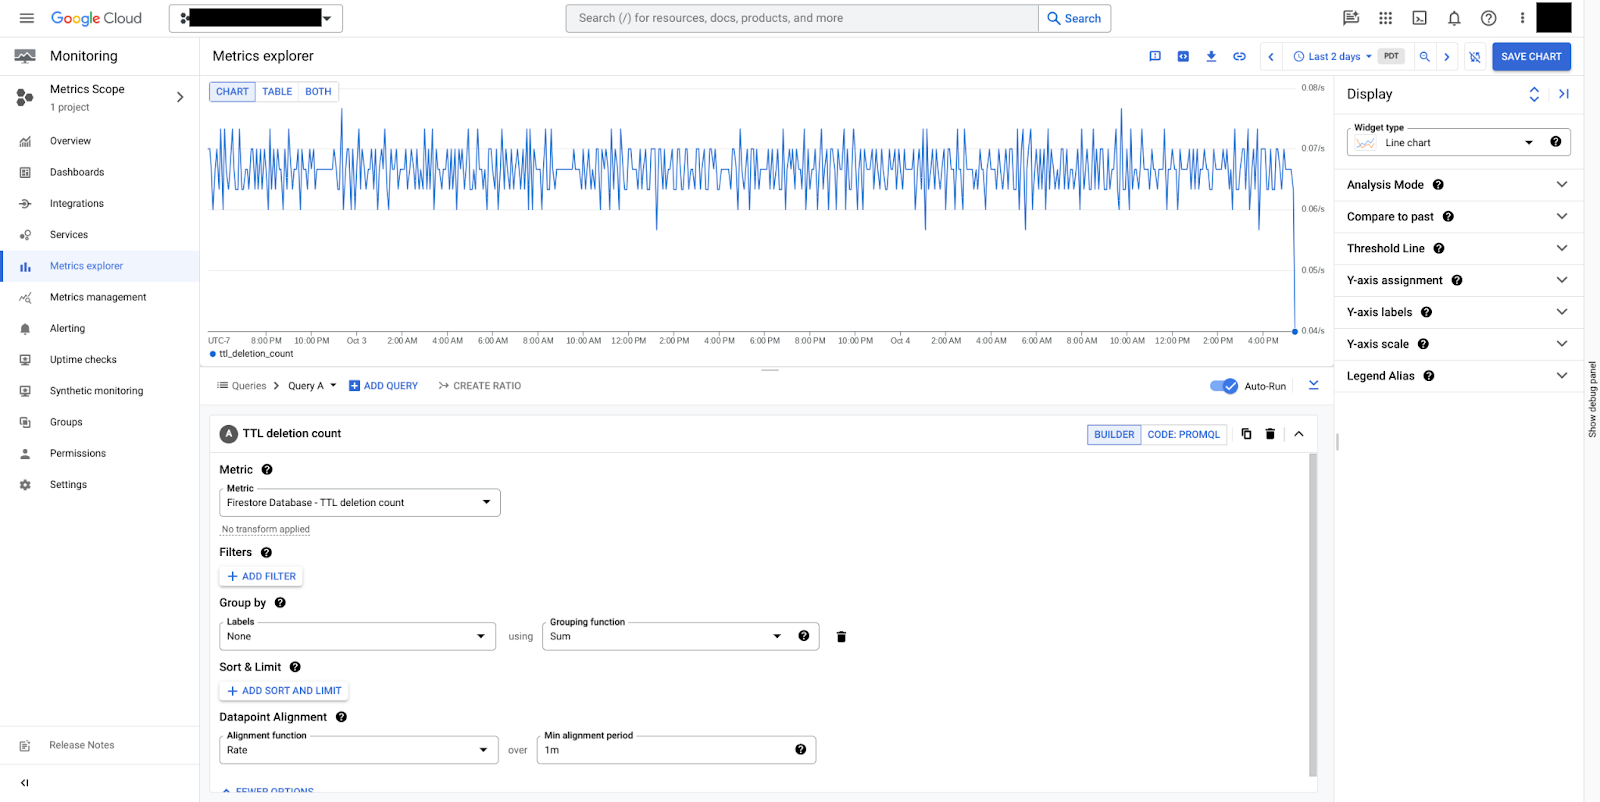This screenshot has width=1600, height=802.
Task: Switch the query editor to CODE: PROMQL
Action: pyautogui.click(x=1183, y=435)
